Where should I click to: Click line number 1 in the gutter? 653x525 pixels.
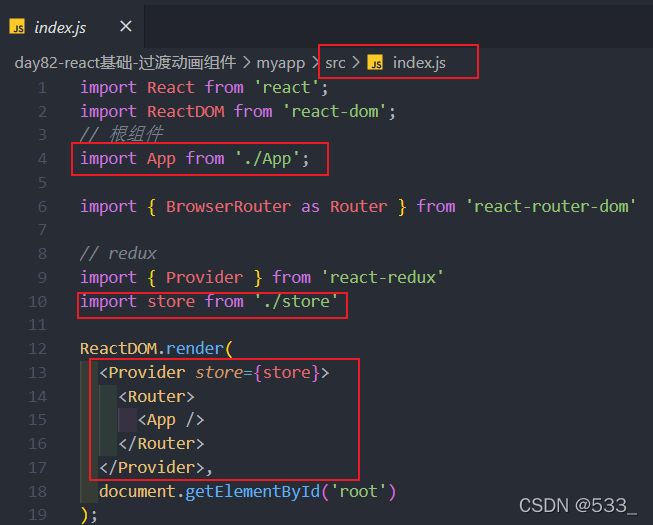coord(42,88)
